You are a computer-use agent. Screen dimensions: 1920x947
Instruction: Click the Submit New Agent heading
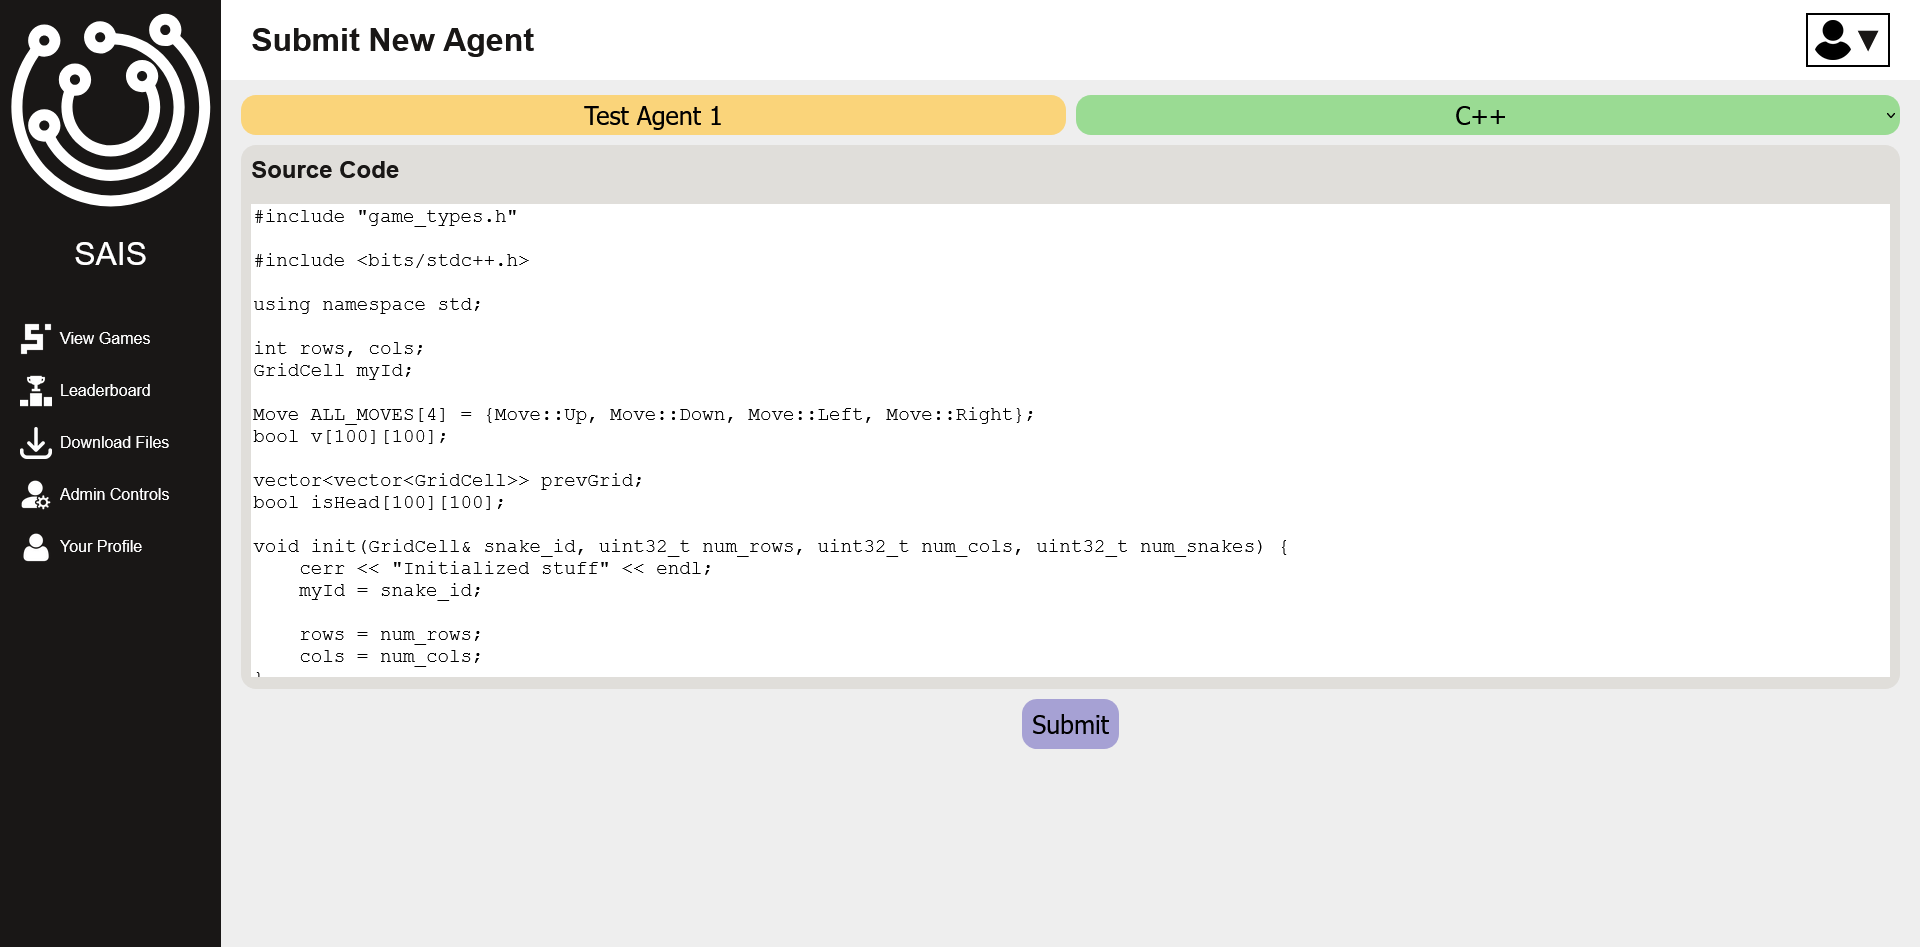(392, 40)
